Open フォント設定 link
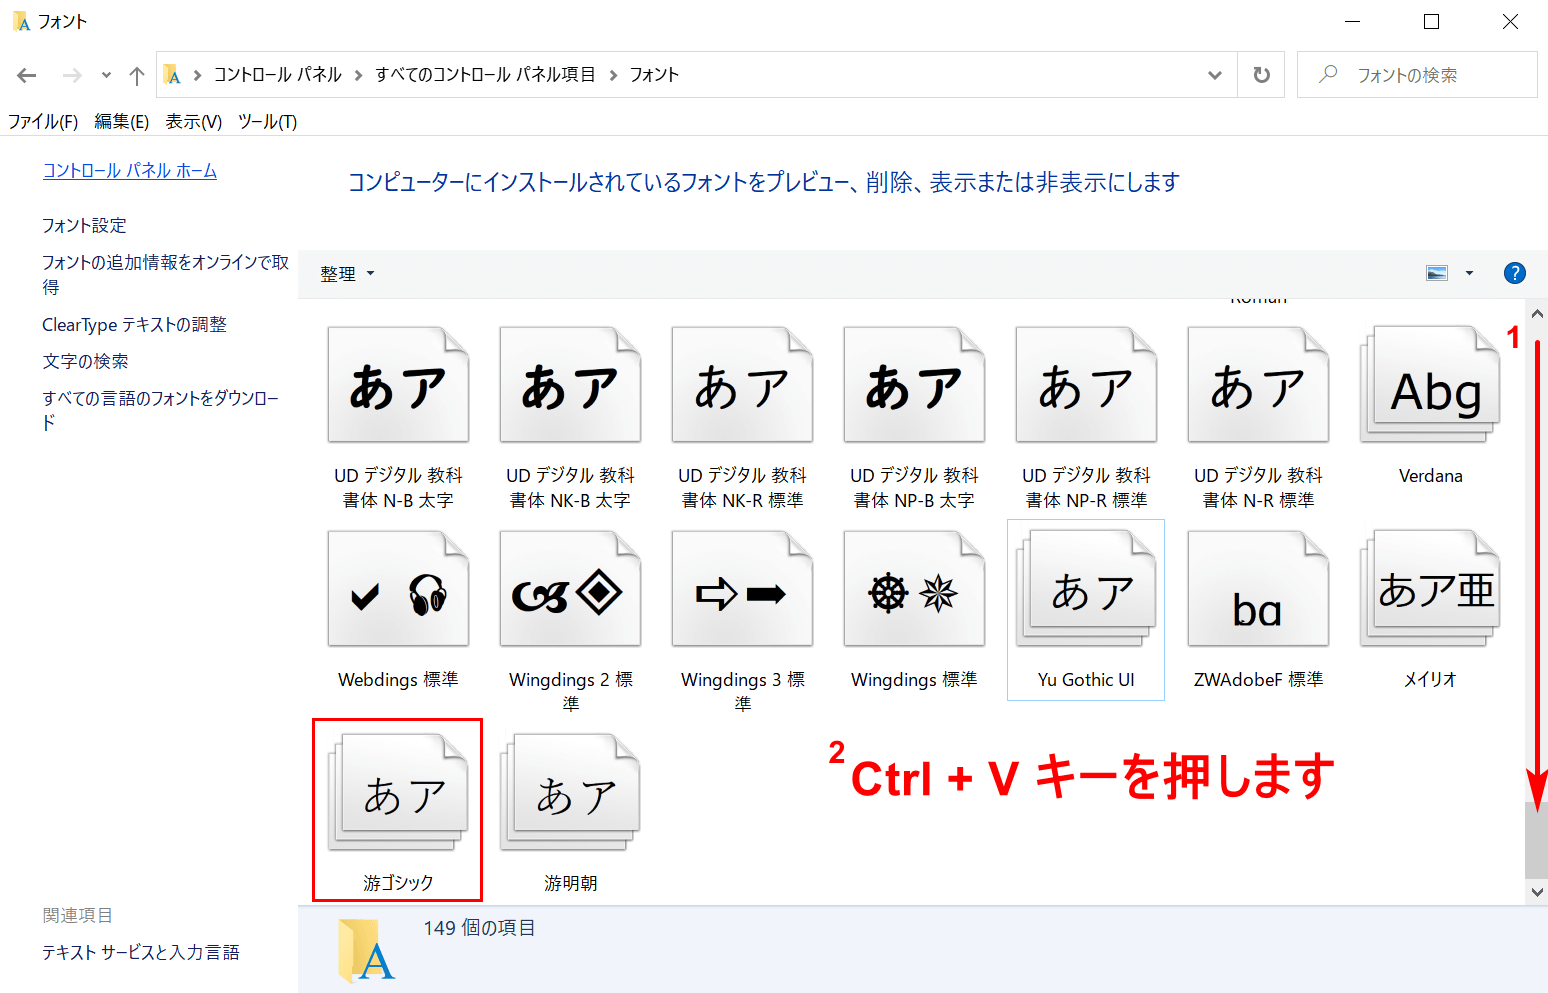Image resolution: width=1548 pixels, height=993 pixels. pos(84,225)
